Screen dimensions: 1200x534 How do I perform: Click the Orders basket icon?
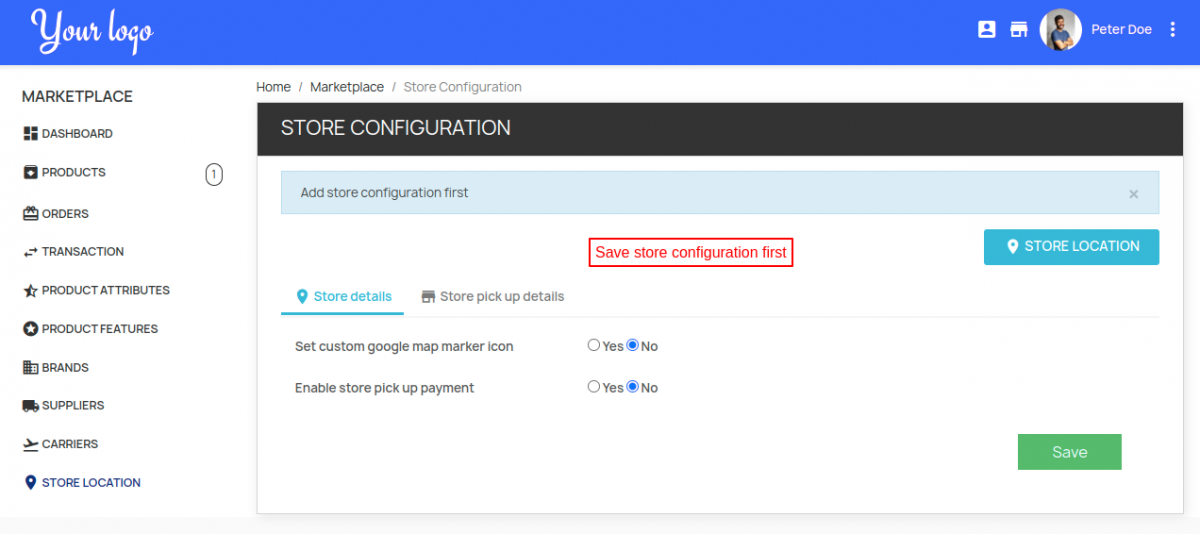click(30, 213)
